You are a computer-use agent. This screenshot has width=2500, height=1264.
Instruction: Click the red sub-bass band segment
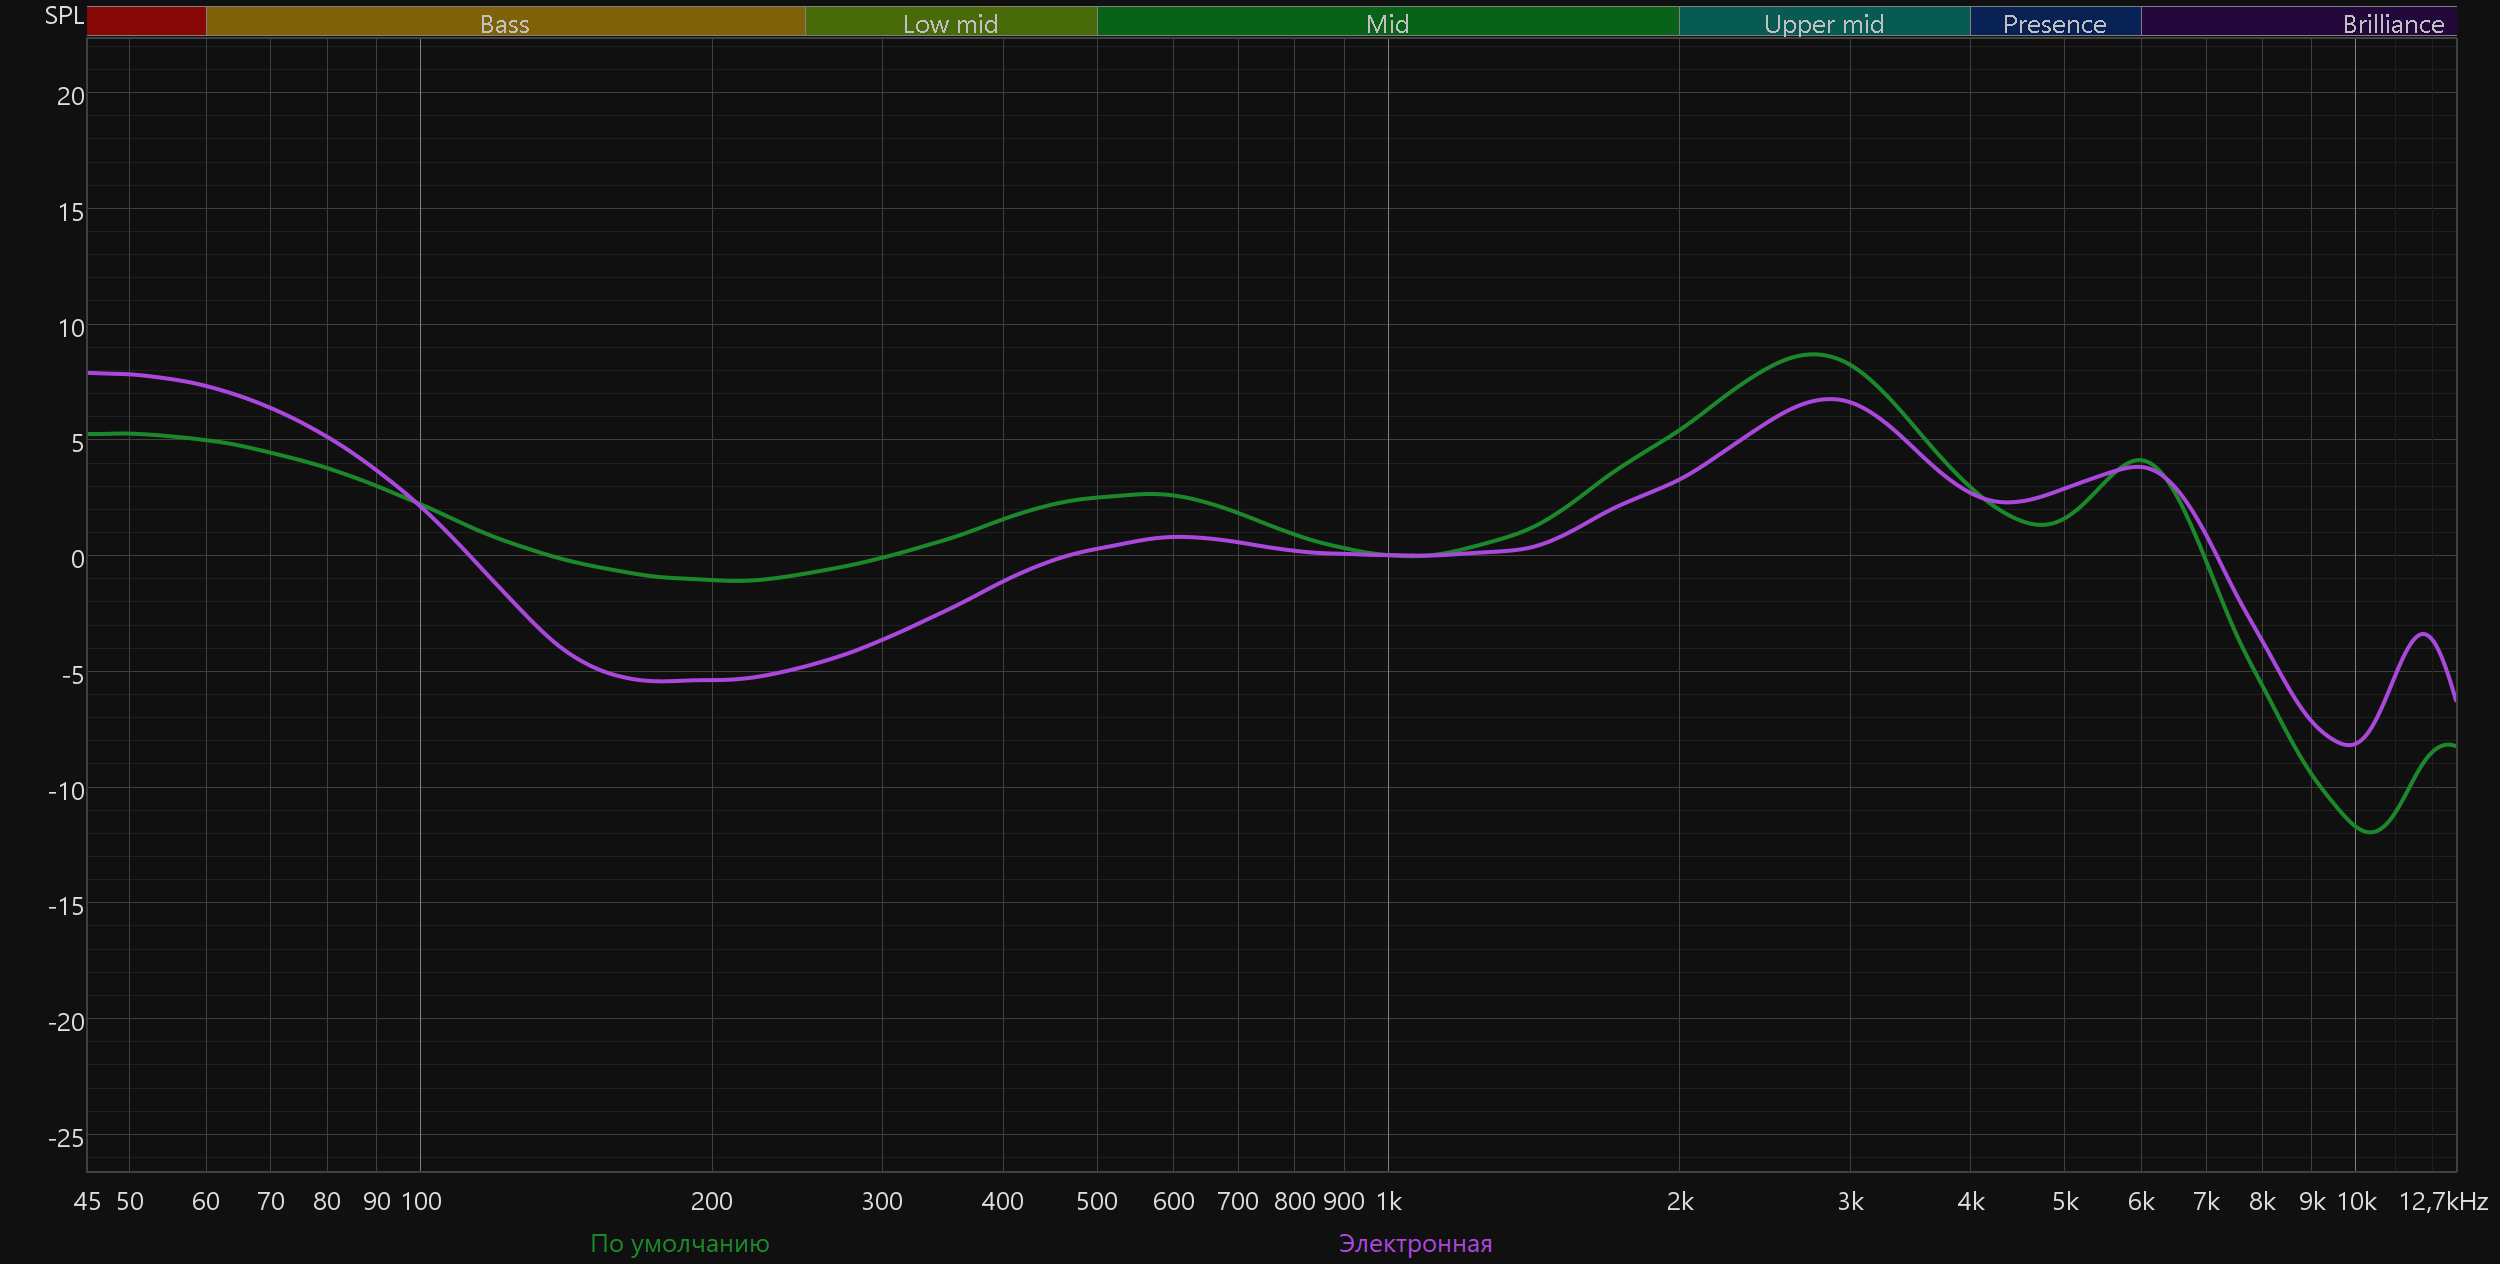[146, 22]
